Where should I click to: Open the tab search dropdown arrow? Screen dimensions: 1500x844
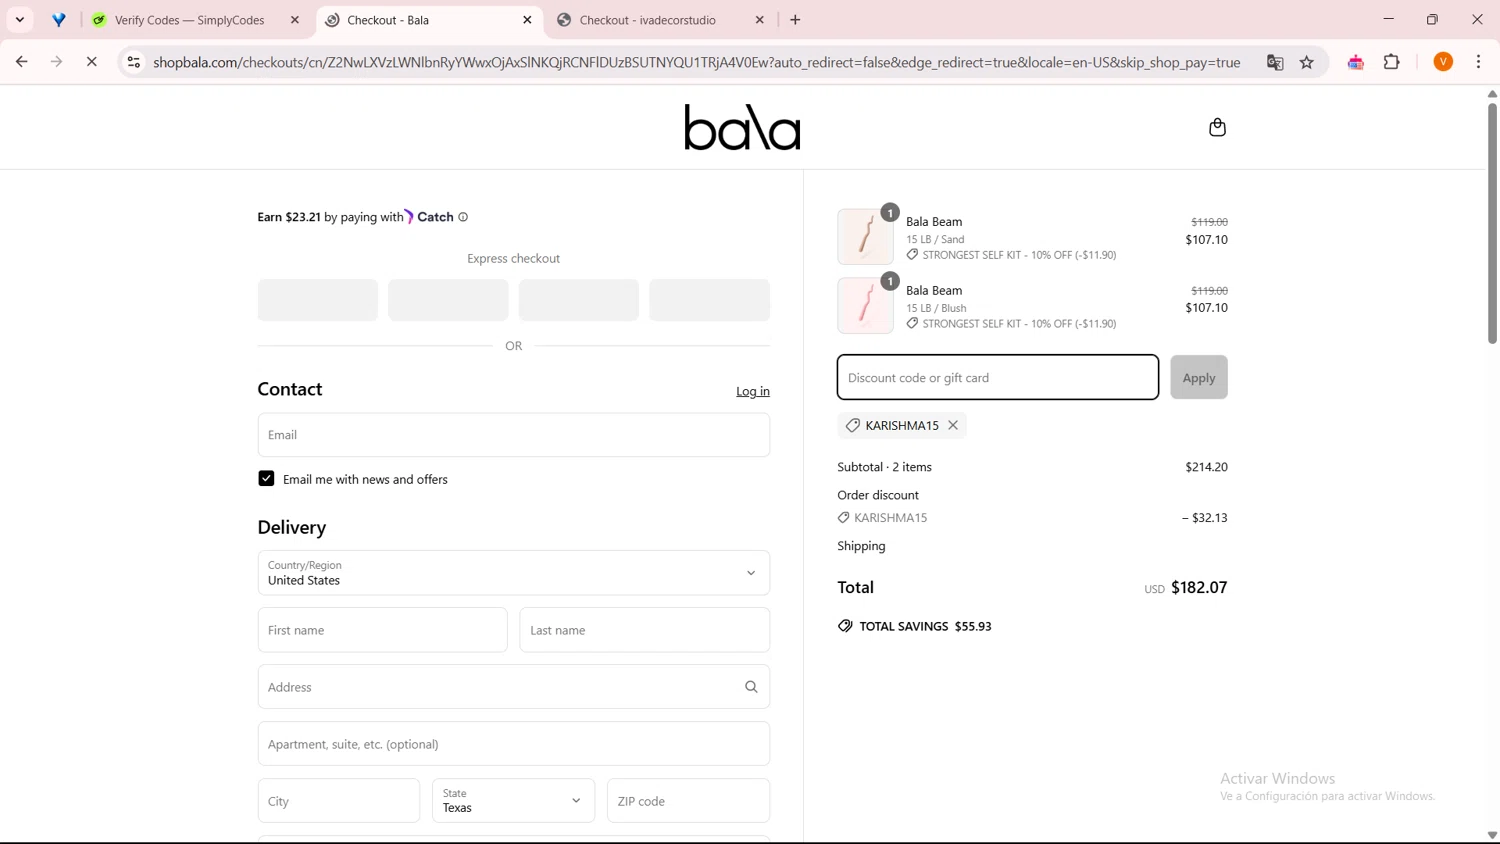[x=20, y=20]
